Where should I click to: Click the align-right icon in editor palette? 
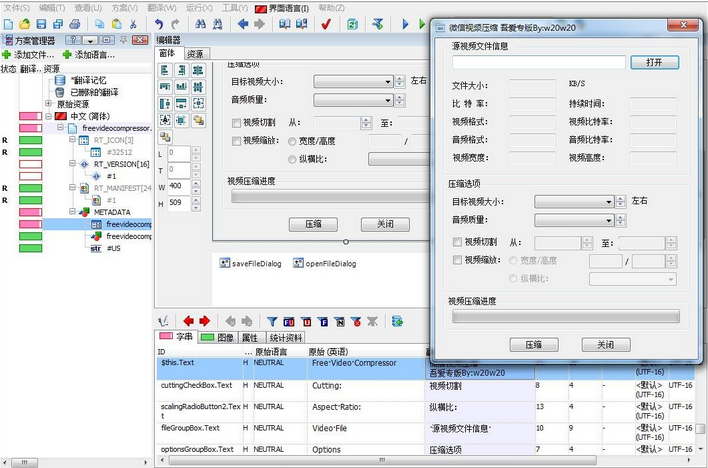[182, 70]
